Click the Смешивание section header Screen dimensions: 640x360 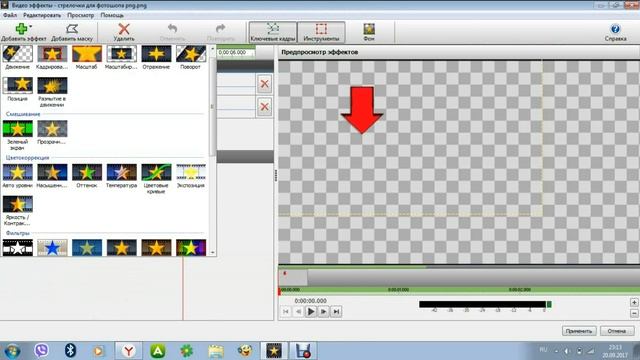click(x=23, y=114)
